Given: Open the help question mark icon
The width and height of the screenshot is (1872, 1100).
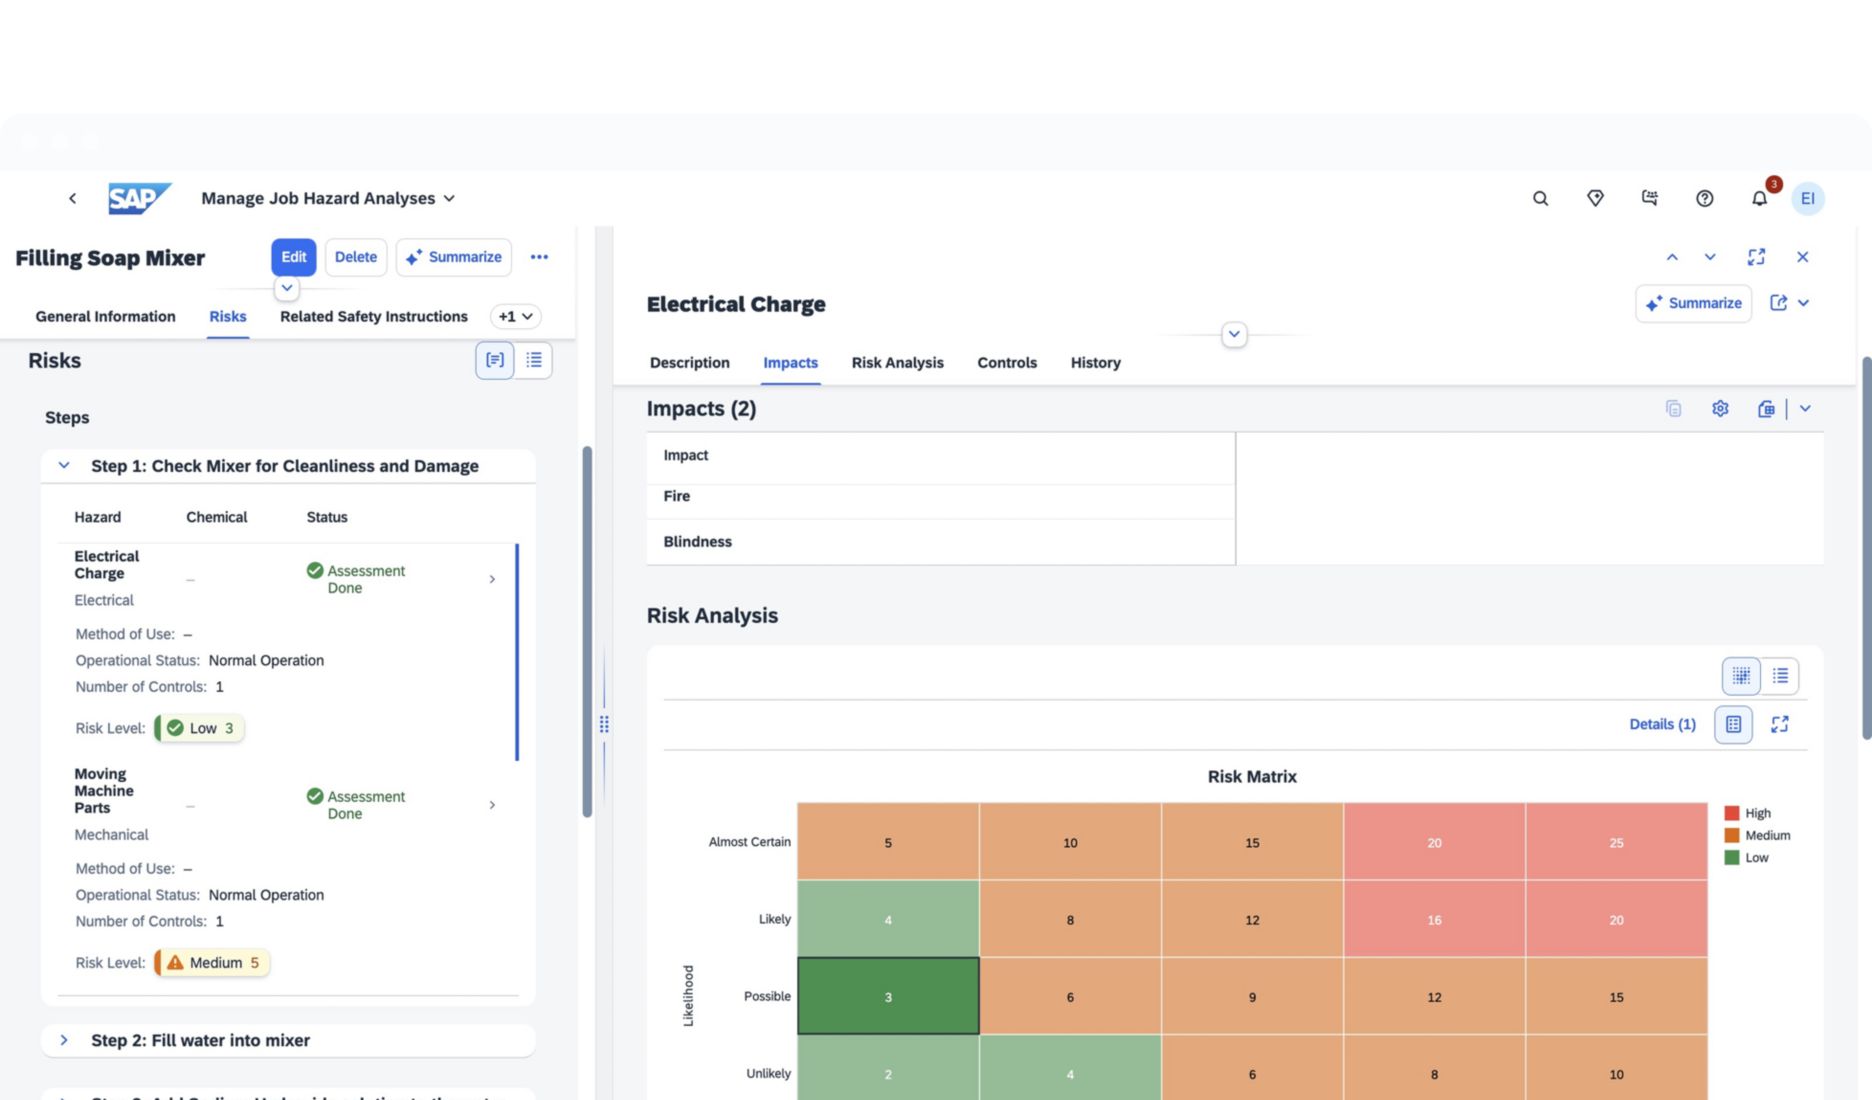Looking at the screenshot, I should [1704, 199].
